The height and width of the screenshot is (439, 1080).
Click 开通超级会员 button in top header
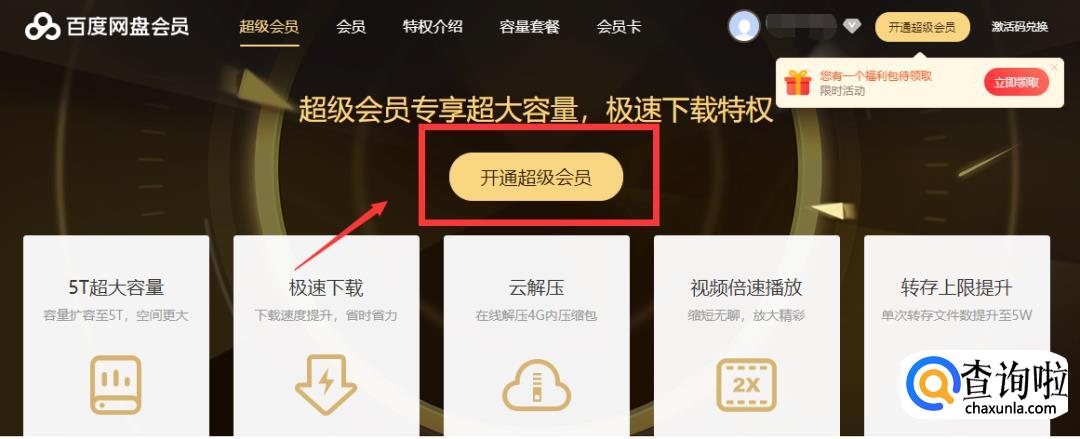[x=922, y=28]
